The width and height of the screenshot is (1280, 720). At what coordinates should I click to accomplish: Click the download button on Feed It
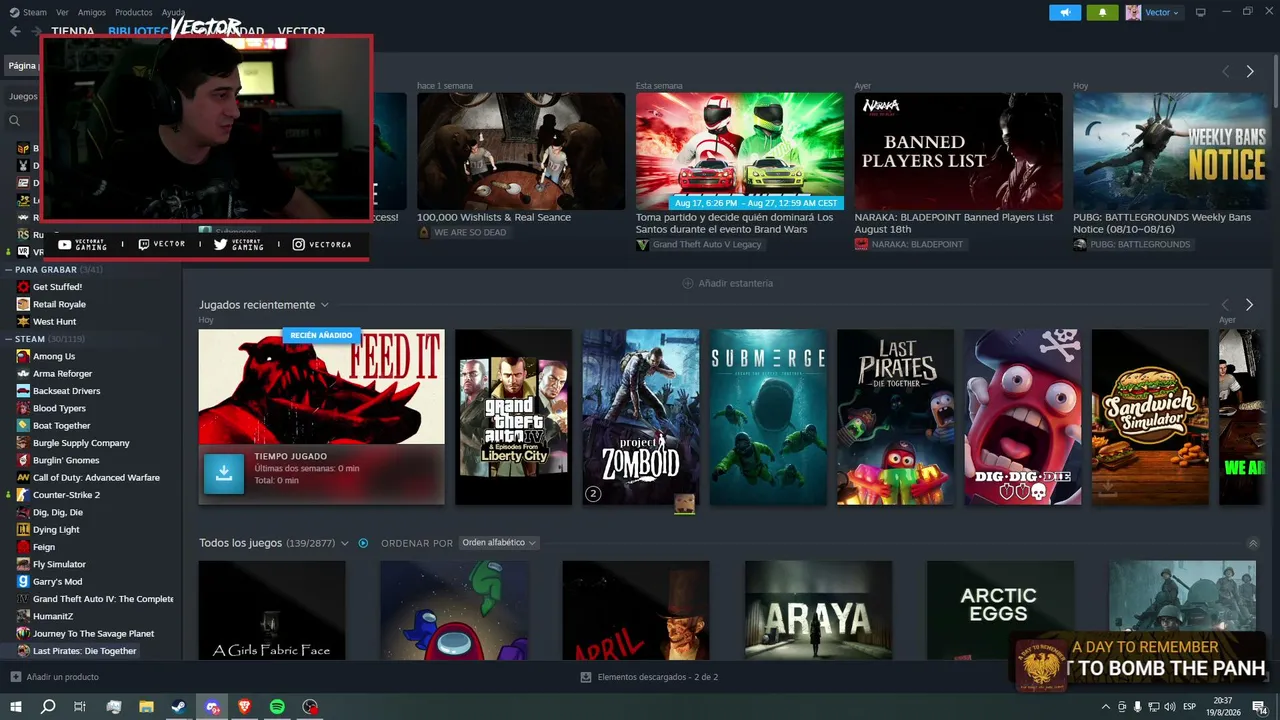click(224, 474)
